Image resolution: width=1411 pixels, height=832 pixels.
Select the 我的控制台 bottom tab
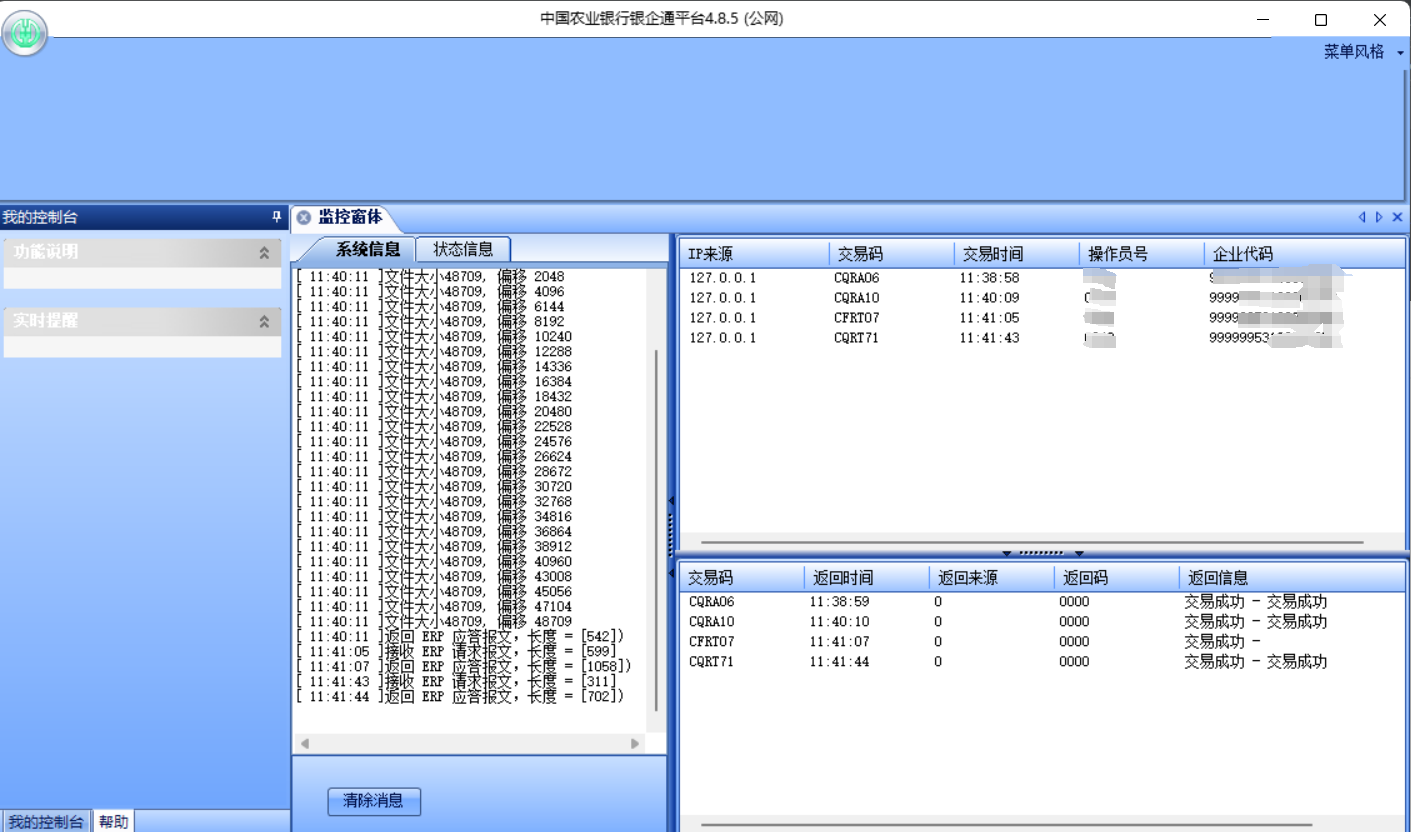point(46,822)
